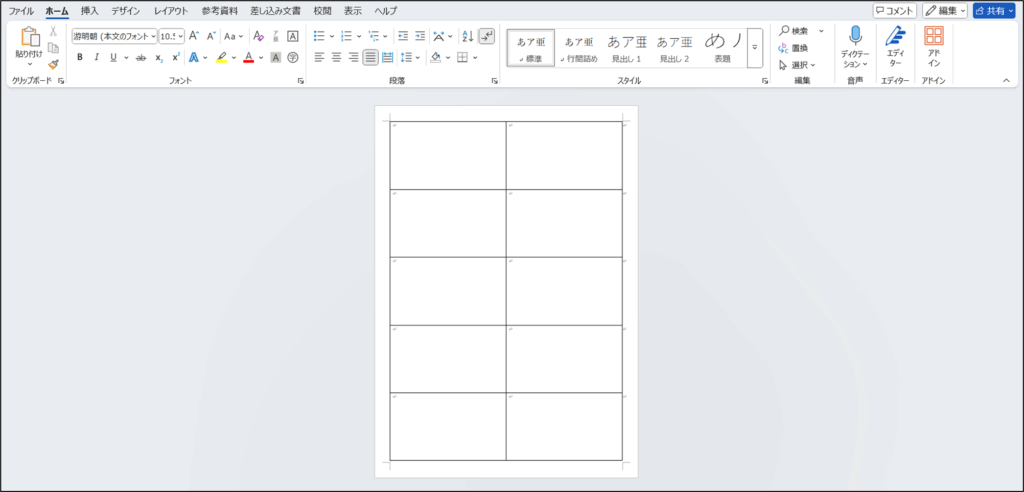Open the ファイル menu tab
1024x492 pixels.
pyautogui.click(x=21, y=10)
